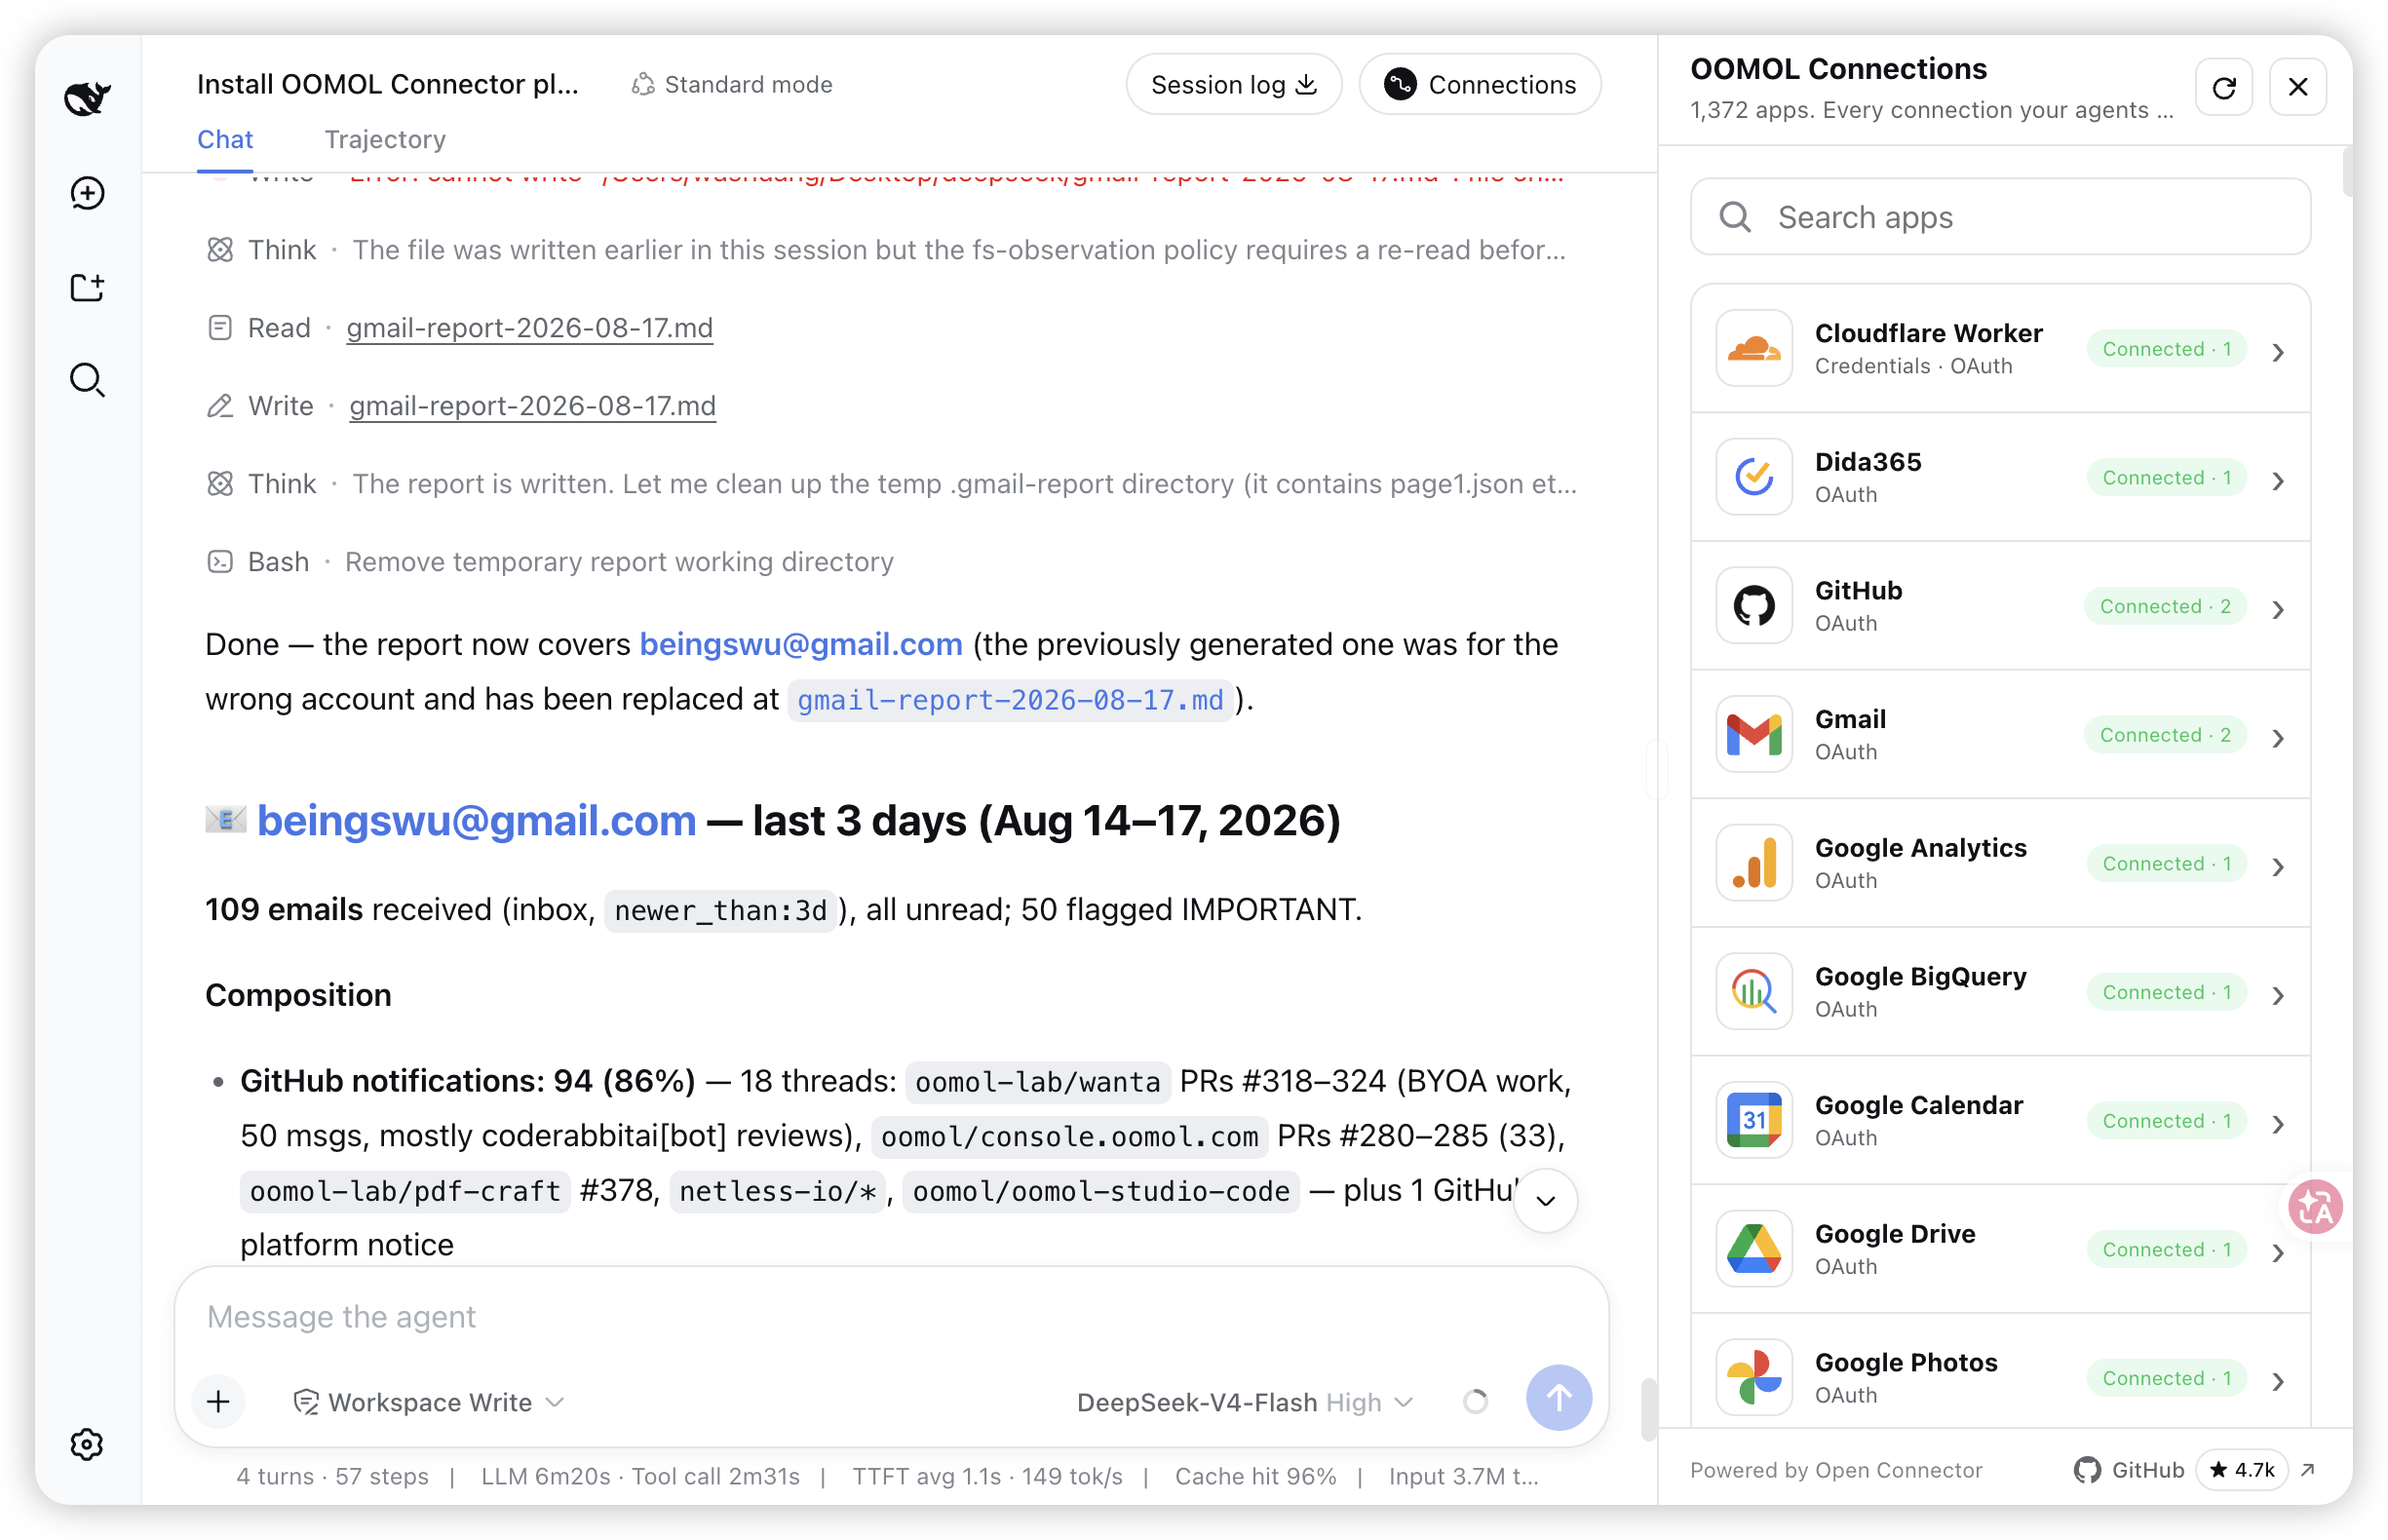Click the envelope emoji before report heading
The width and height of the screenshot is (2388, 1540).
coord(226,821)
